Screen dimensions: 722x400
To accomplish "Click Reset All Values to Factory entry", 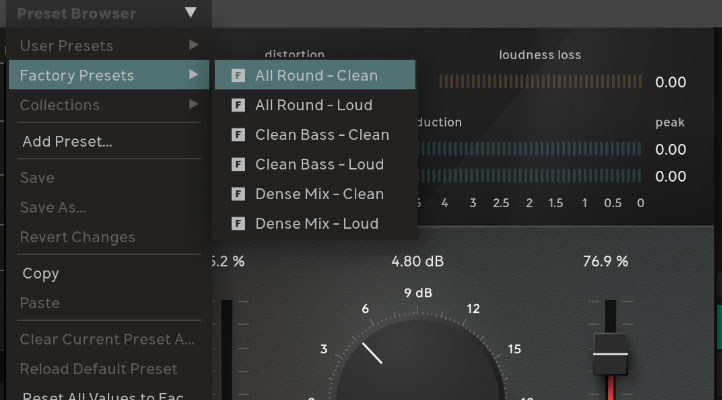I will [x=109, y=394].
